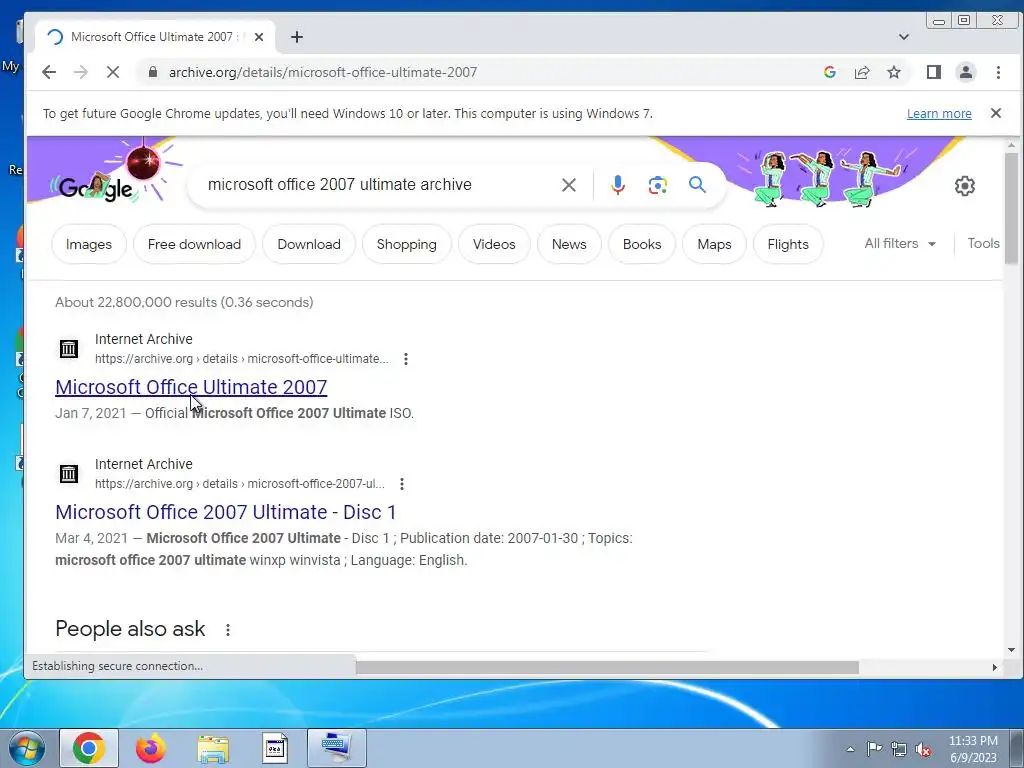Open the Action Center flag icon
1024x768 pixels.
click(x=874, y=749)
